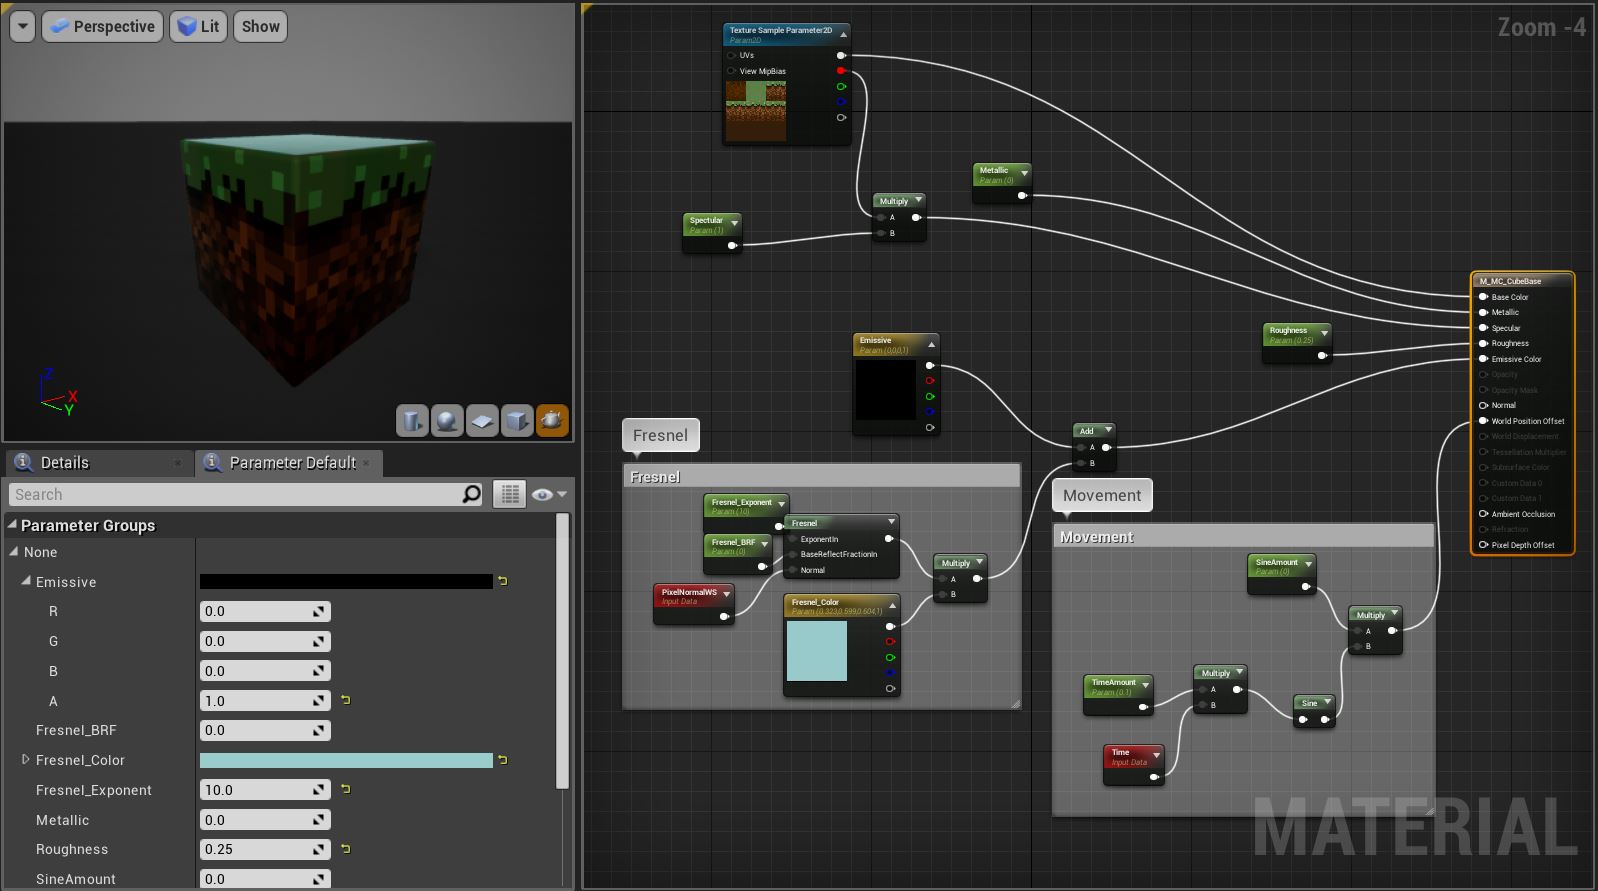Click the grass block texture thumbnail in node
Screen dimensions: 1598x891
756,111
